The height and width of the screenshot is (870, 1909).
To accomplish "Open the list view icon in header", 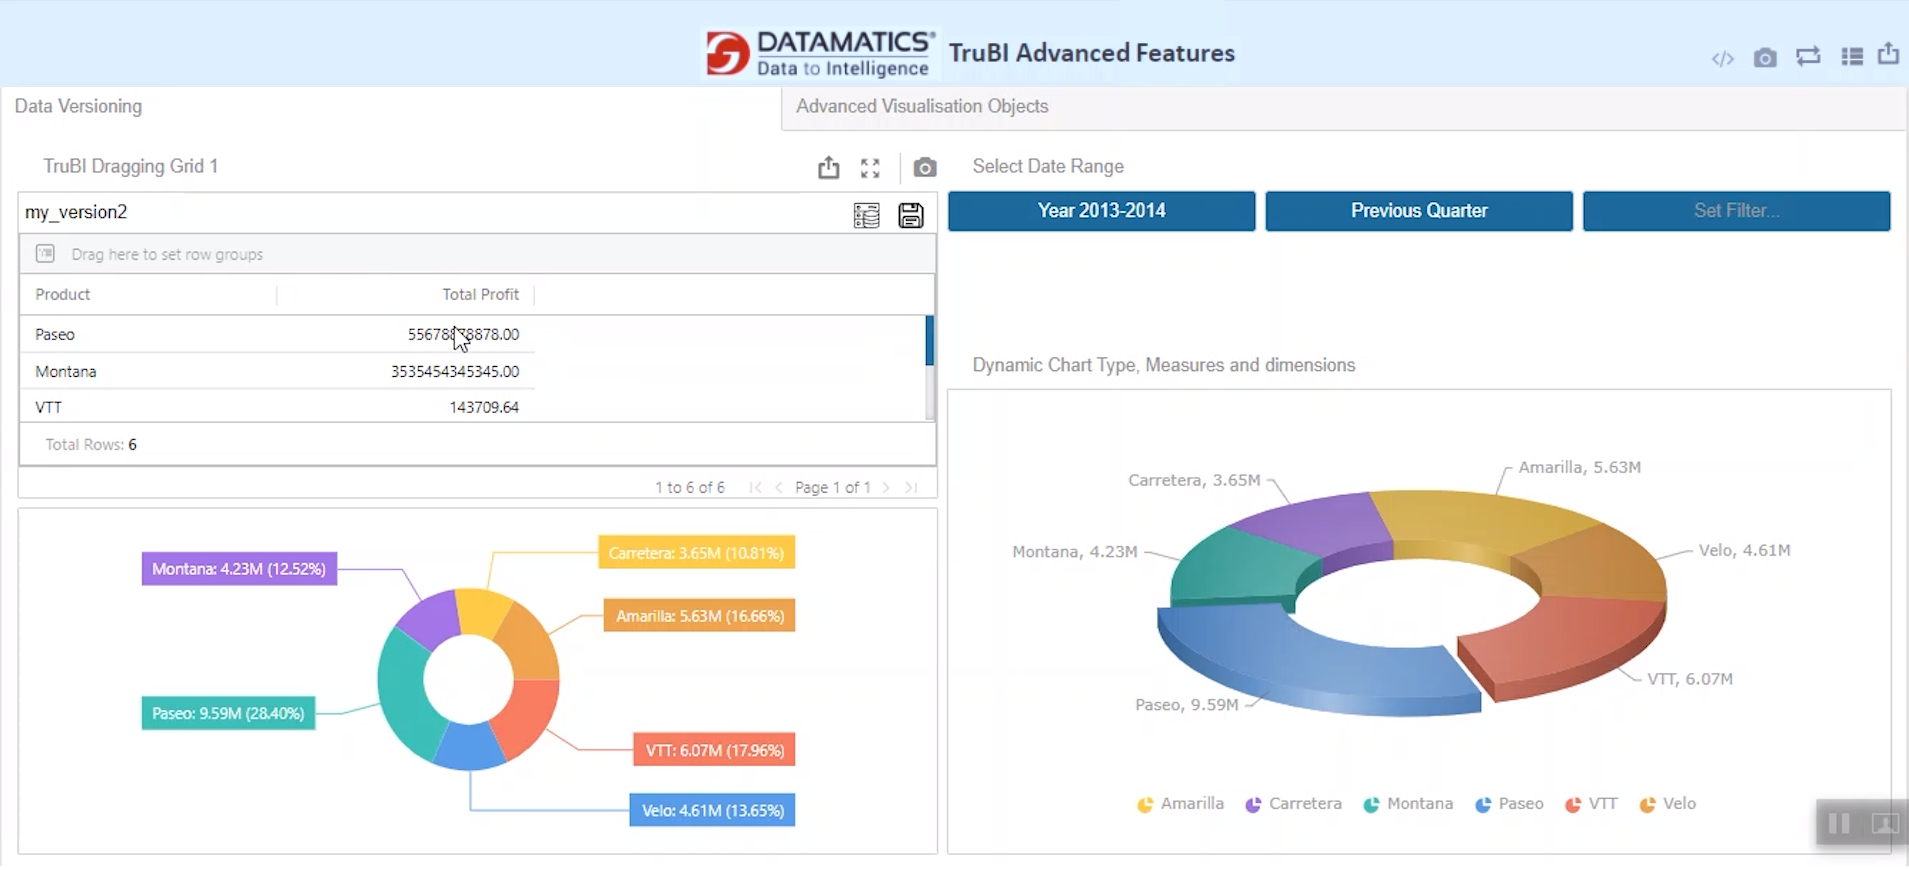I will coord(1852,57).
